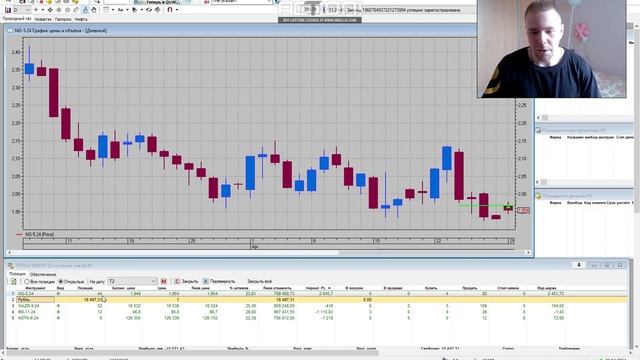Select the pencil drawing tool
640x360 pixels.
tap(76, 10)
